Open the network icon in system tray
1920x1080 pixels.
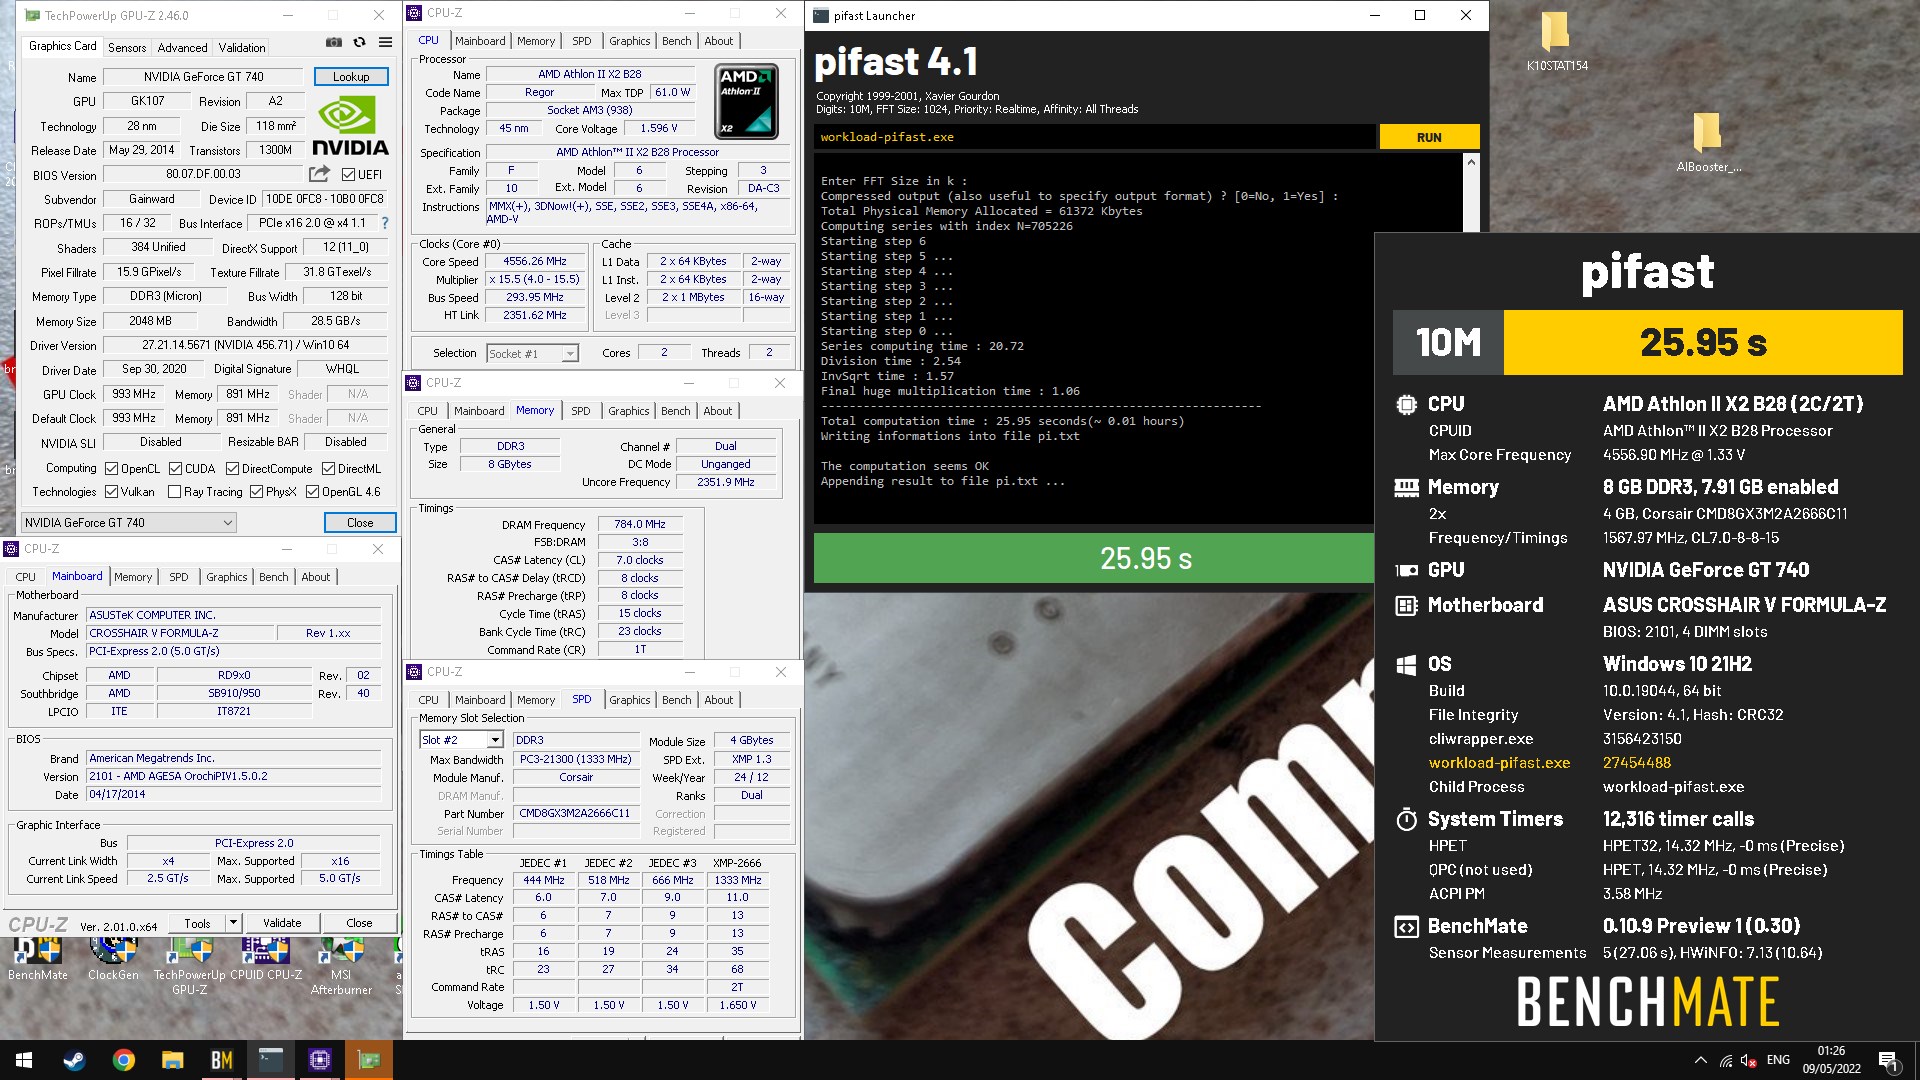(1726, 1060)
